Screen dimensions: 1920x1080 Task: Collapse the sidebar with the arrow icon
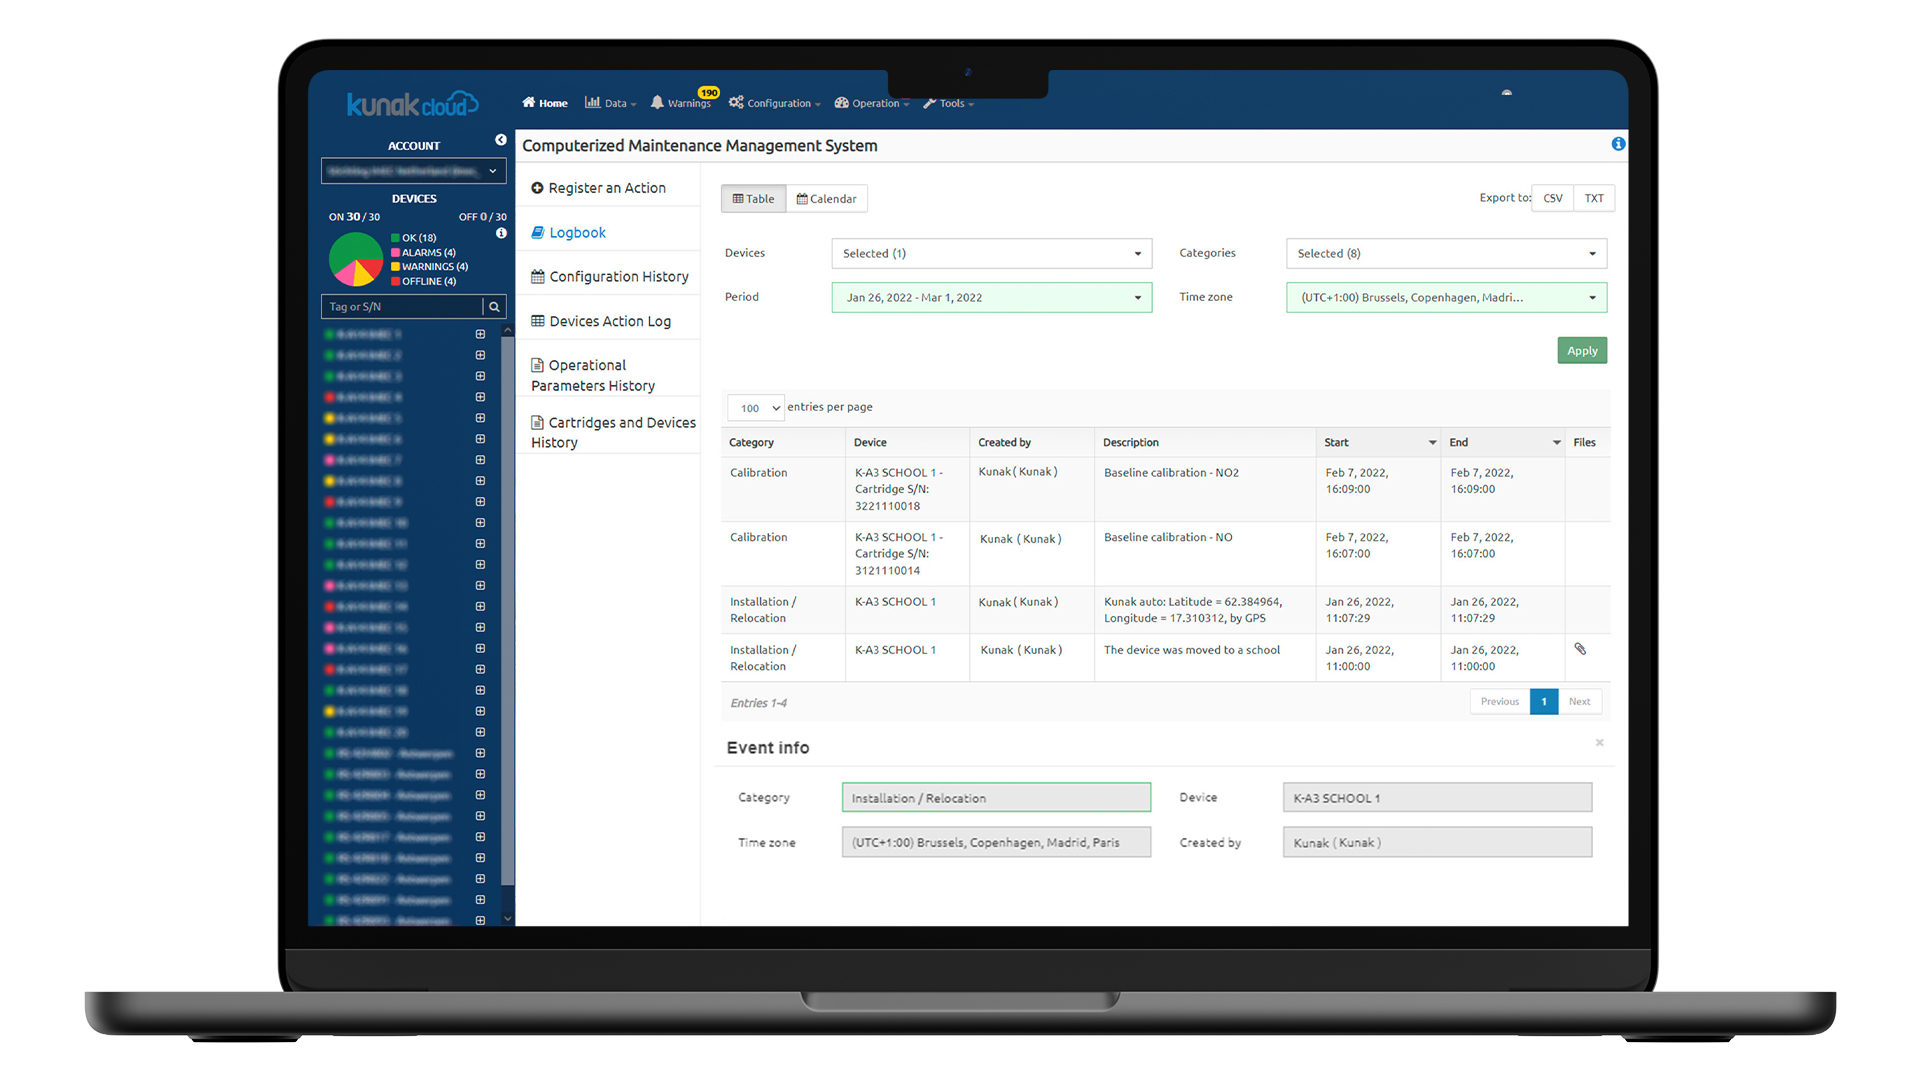(501, 140)
